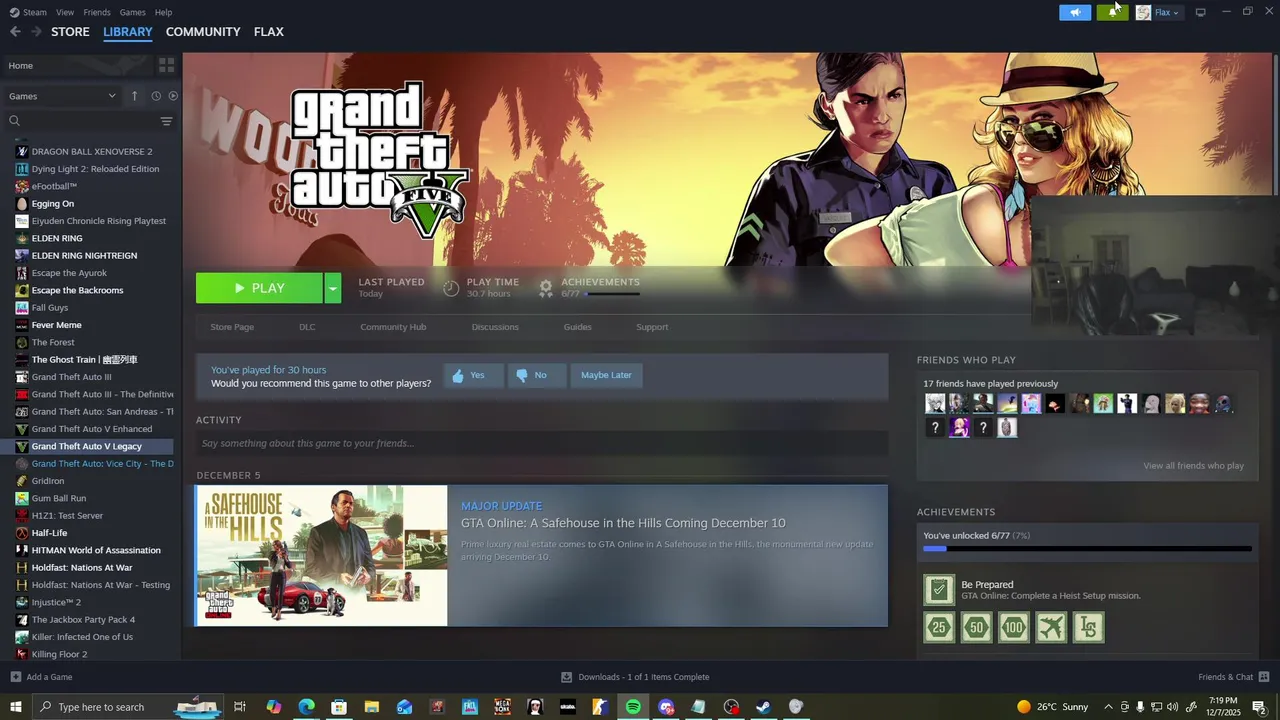Open the Guides link

(577, 327)
